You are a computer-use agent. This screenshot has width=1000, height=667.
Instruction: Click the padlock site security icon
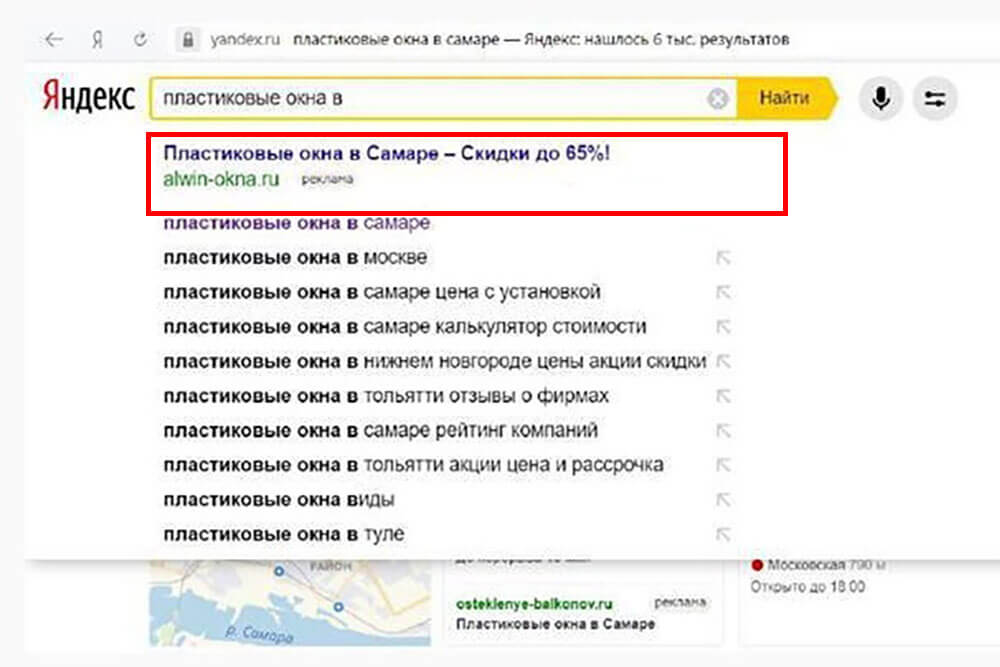pos(188,40)
